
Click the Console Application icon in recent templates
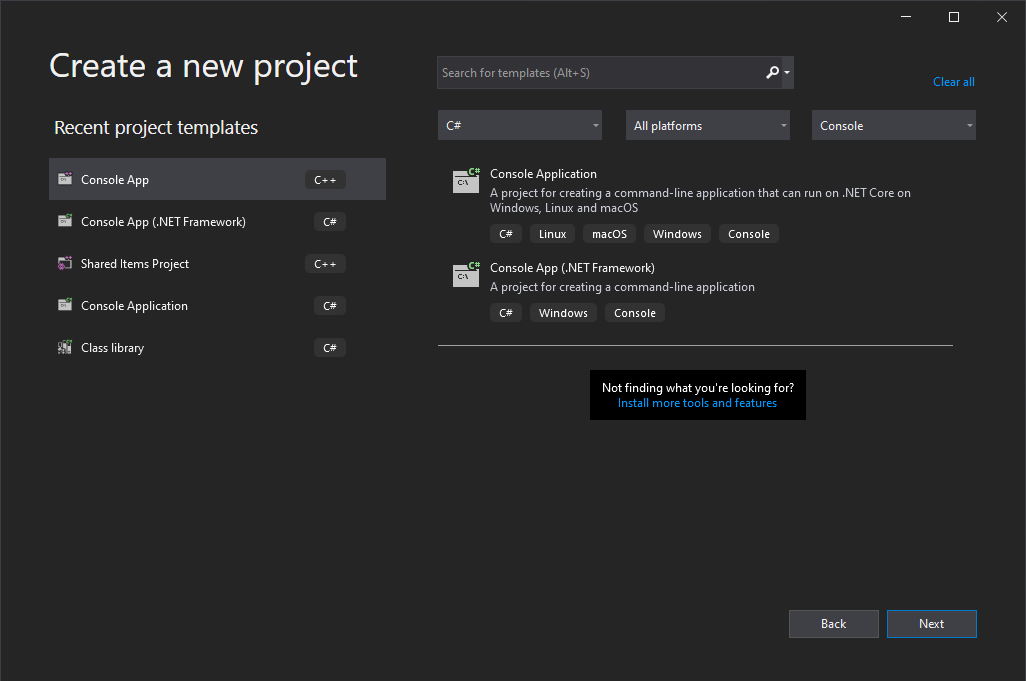pos(65,305)
